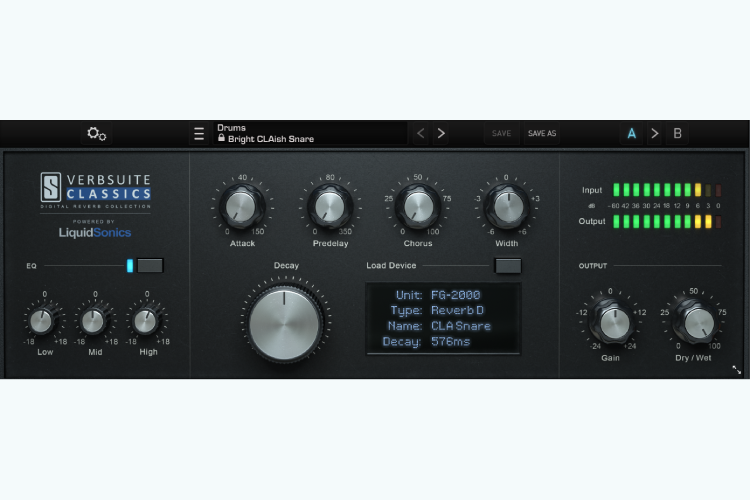Click the Type Reverb D display line

click(x=437, y=311)
